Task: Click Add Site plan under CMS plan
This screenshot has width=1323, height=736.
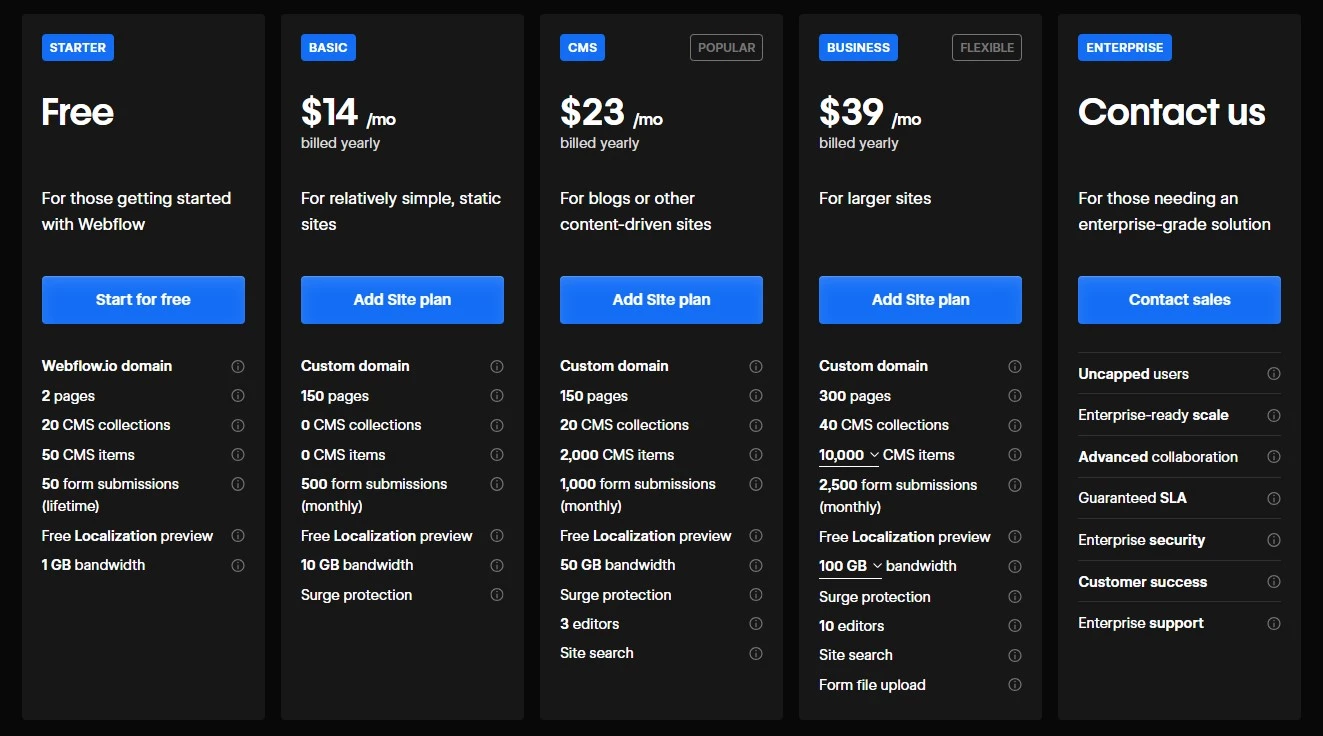Action: tap(661, 300)
